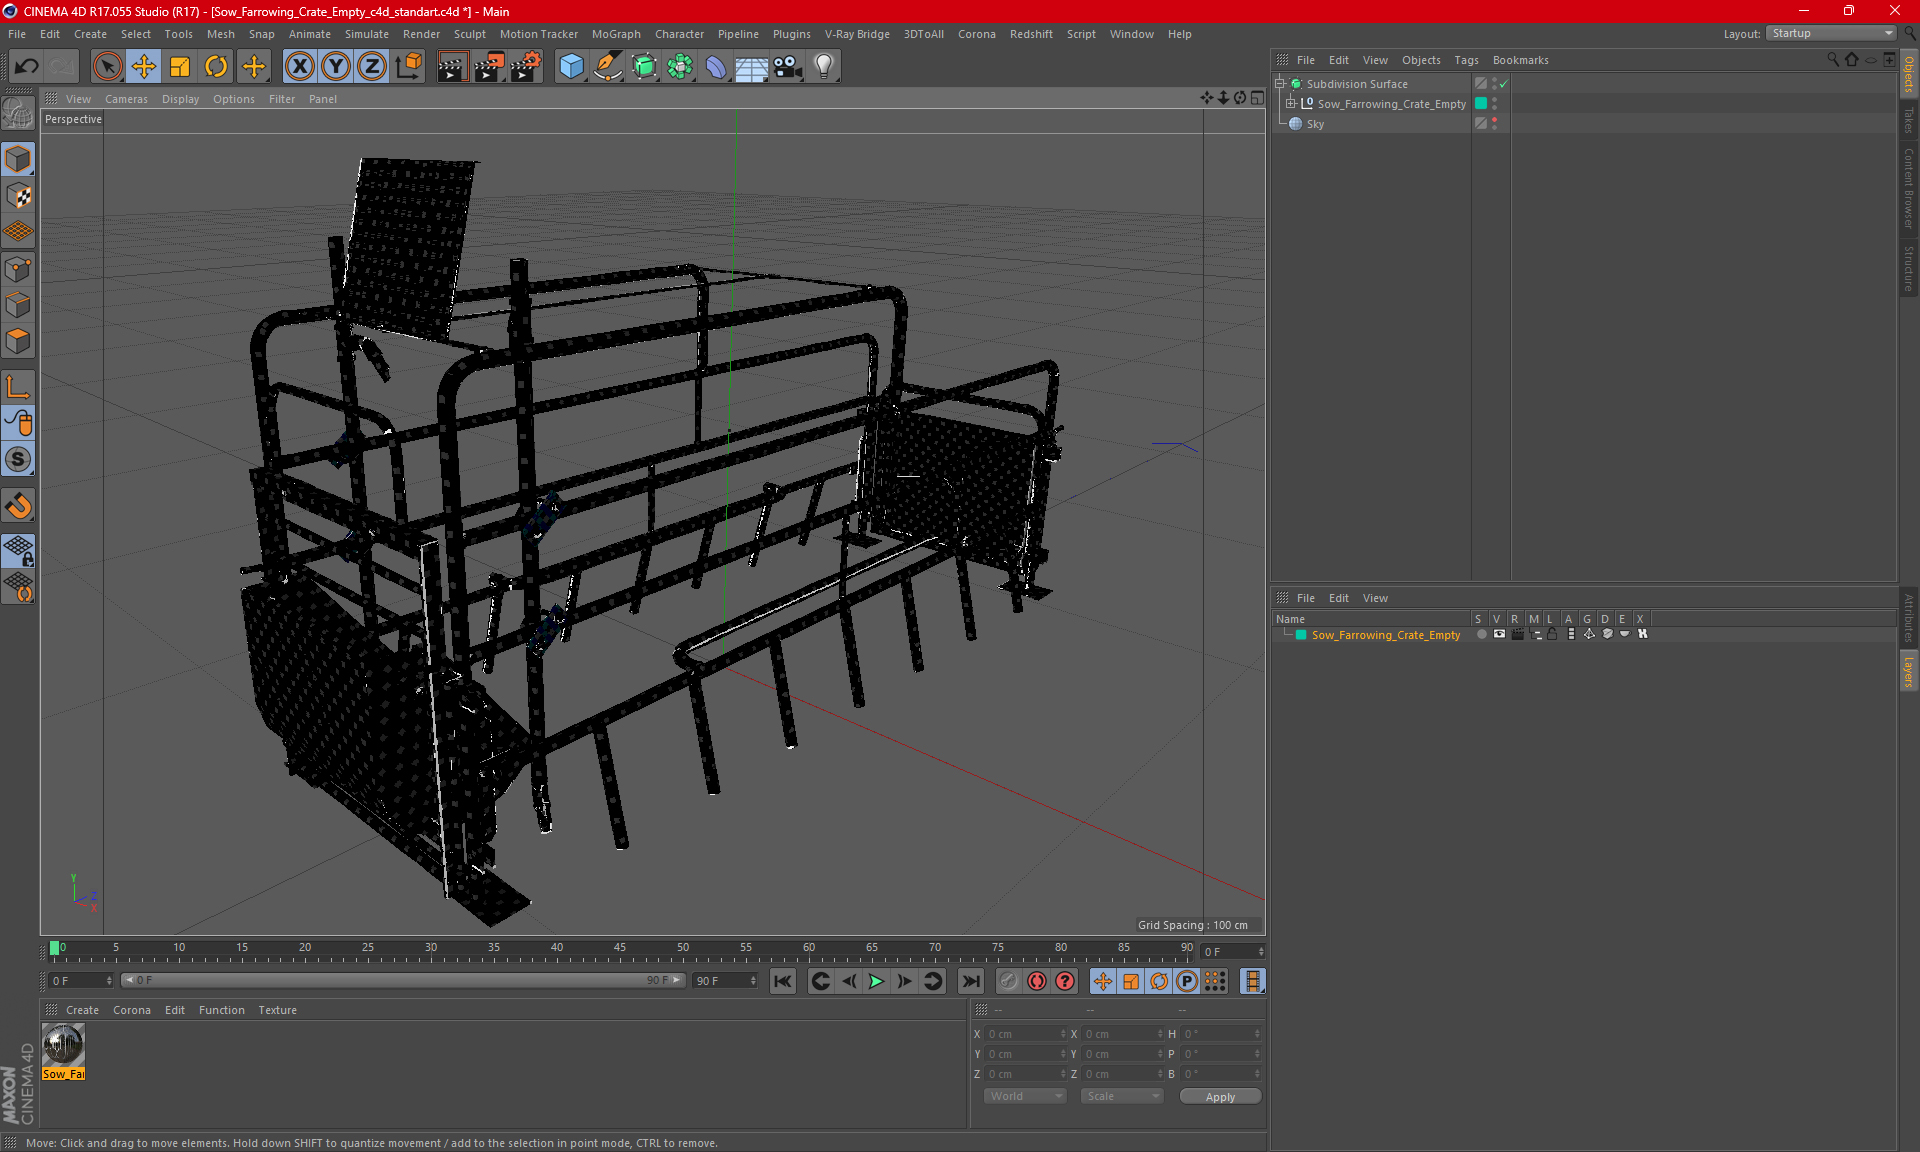Viewport: 1920px width, 1152px height.
Task: Activate the Scale tool
Action: (180, 66)
